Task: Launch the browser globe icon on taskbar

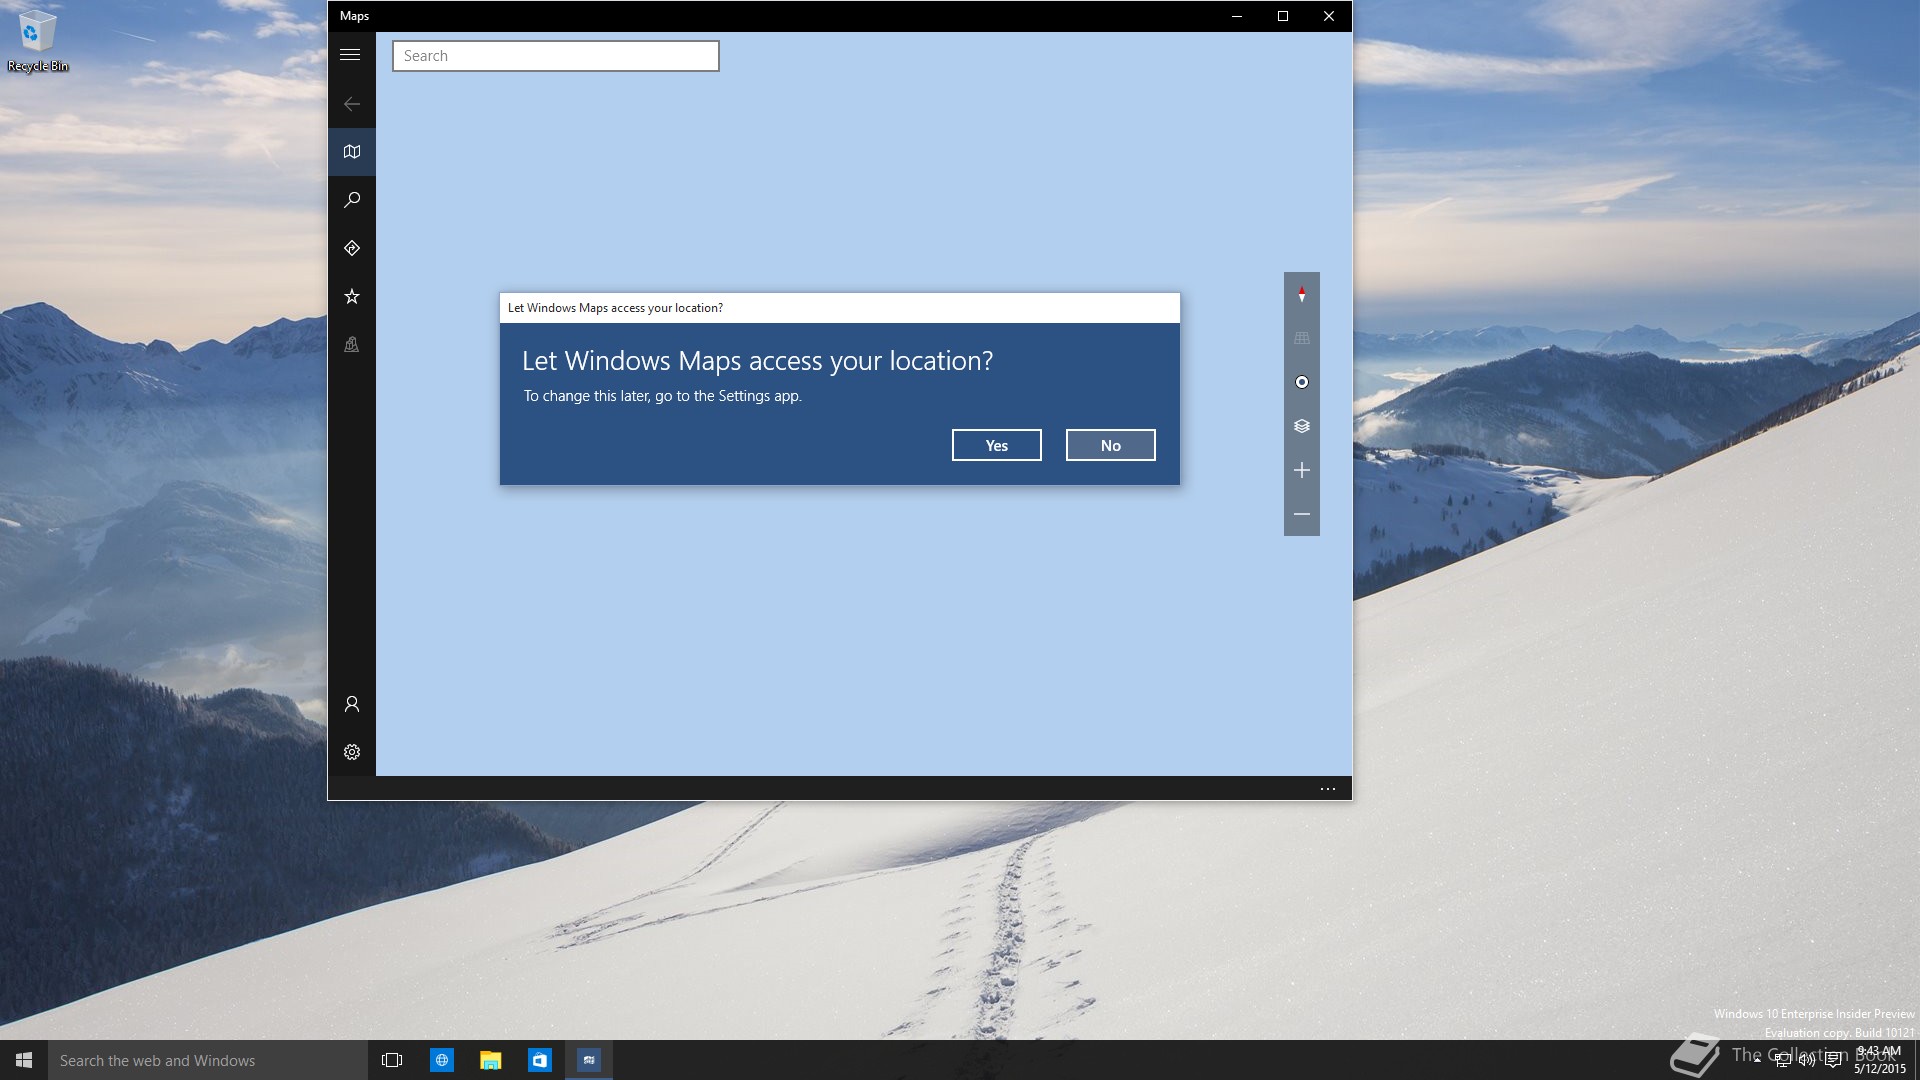Action: coord(441,1060)
